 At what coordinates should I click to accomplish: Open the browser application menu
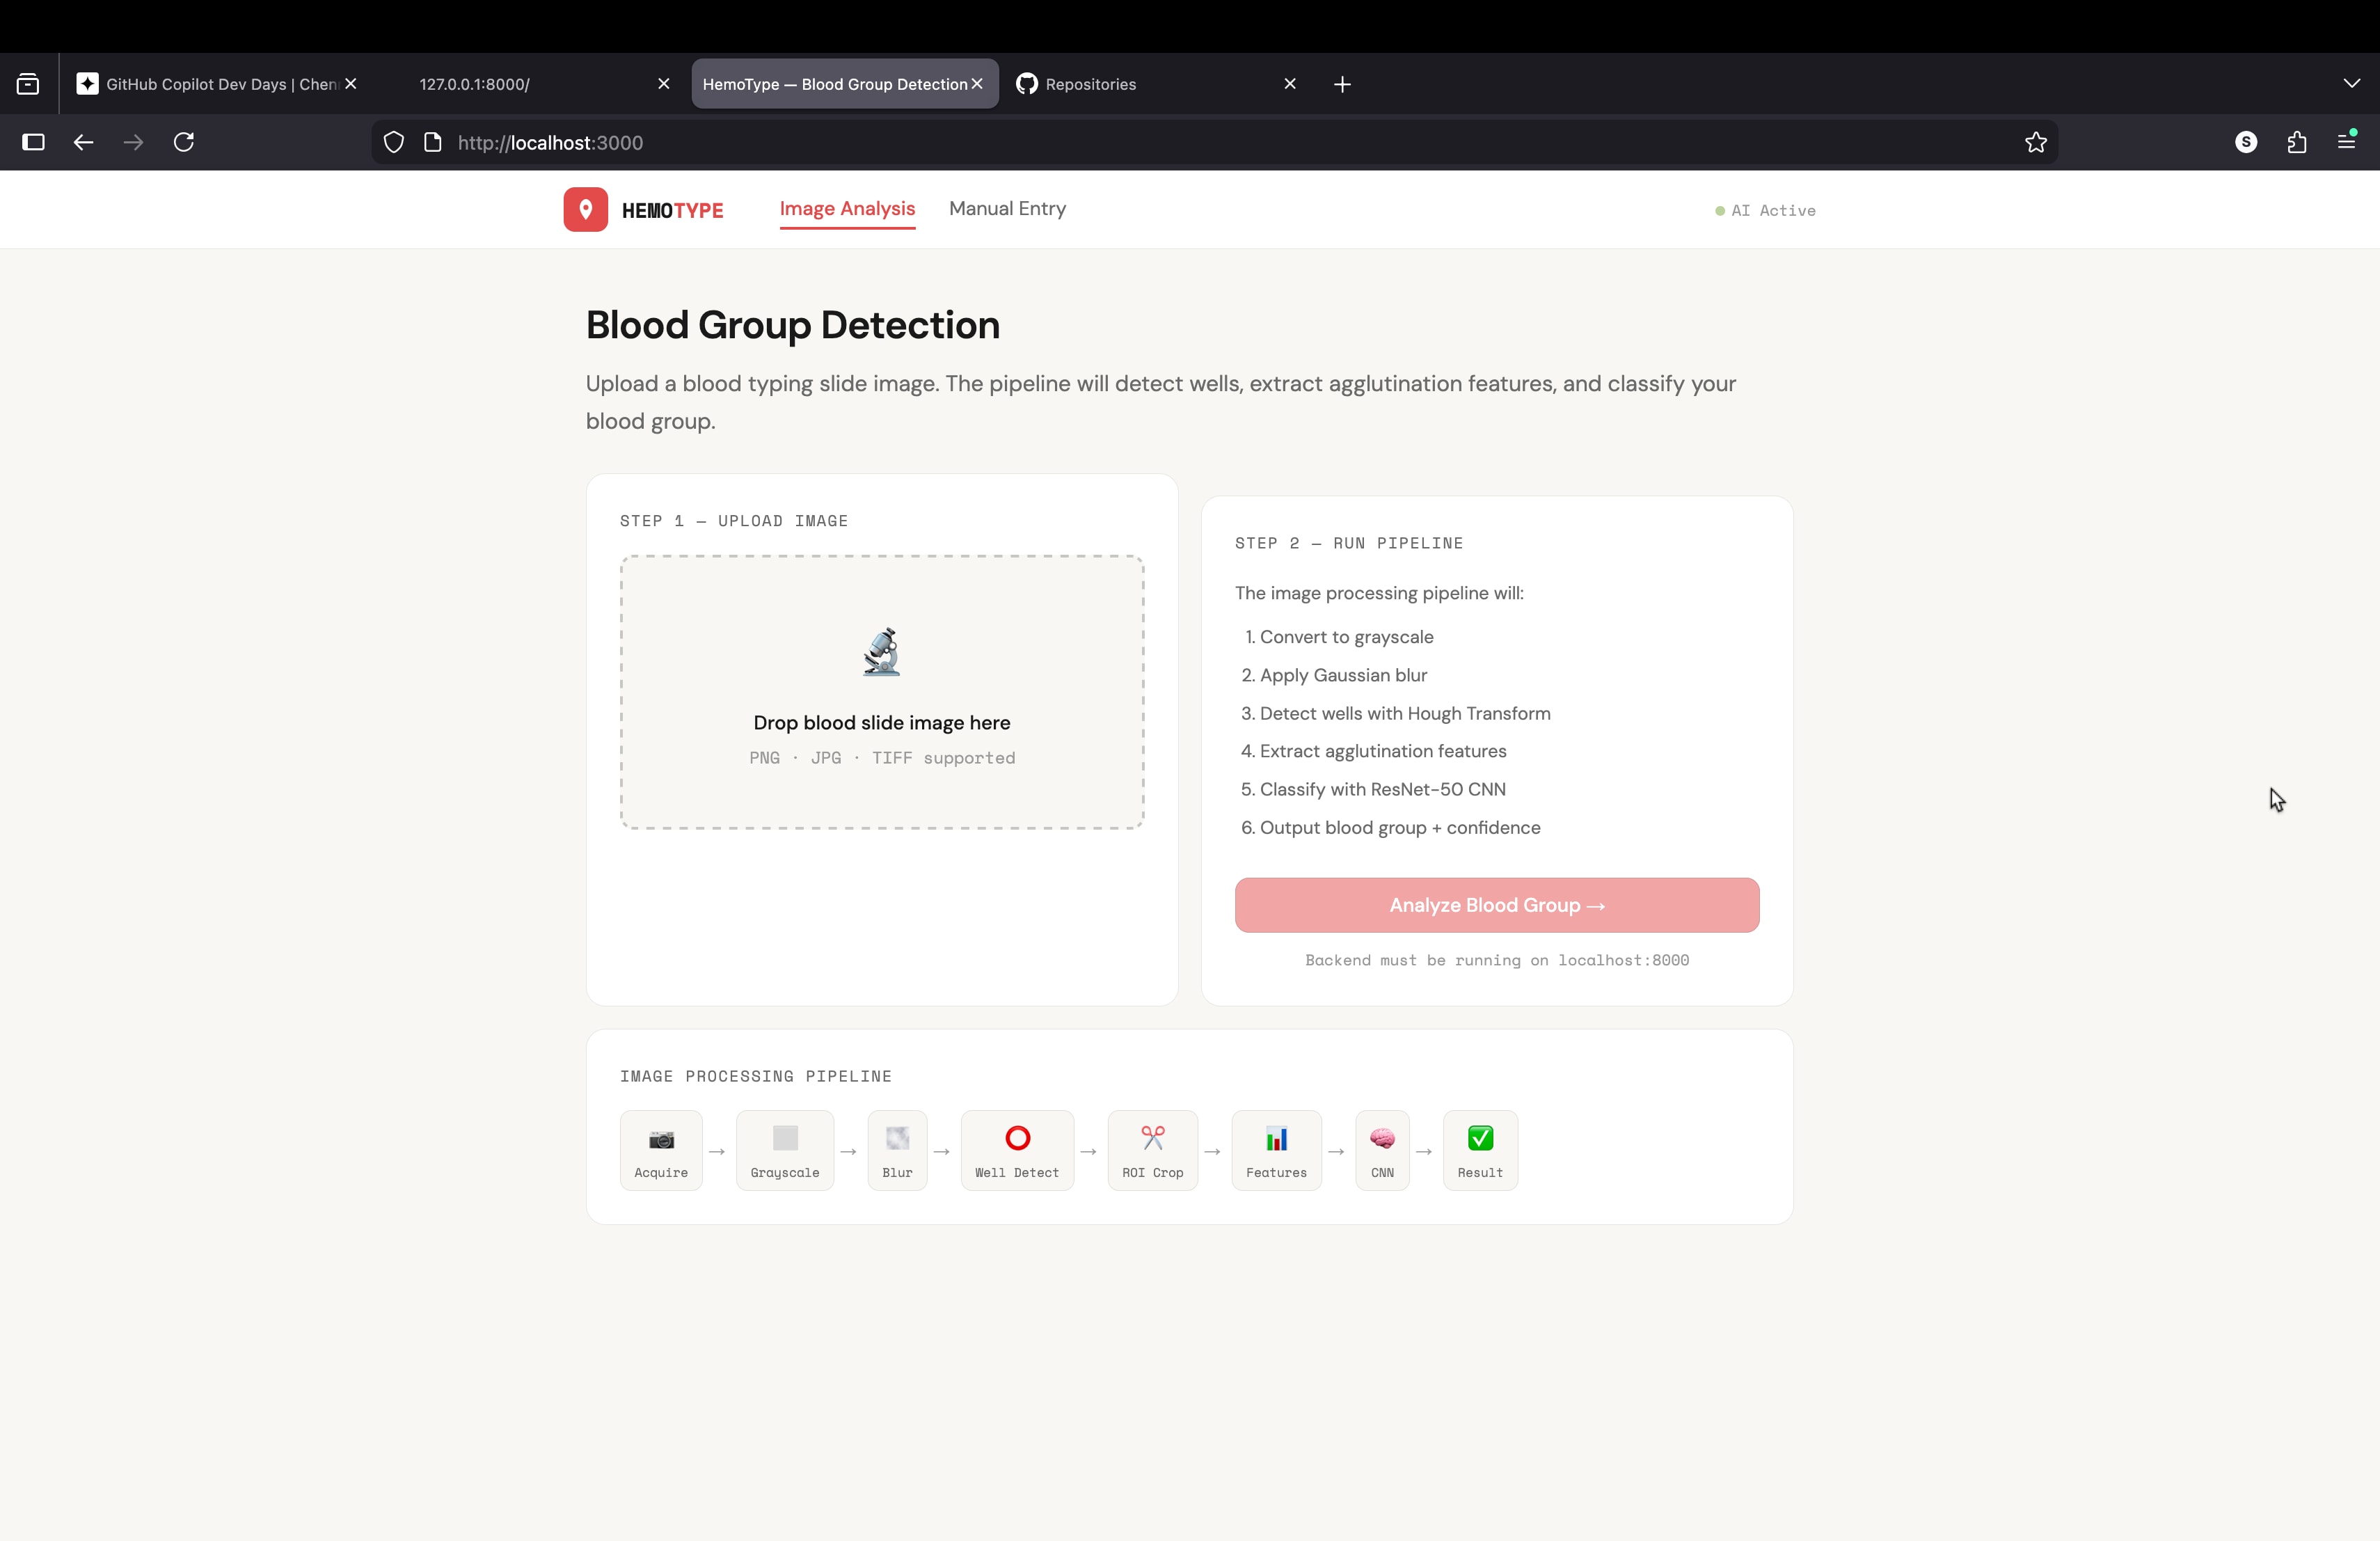click(x=2346, y=142)
